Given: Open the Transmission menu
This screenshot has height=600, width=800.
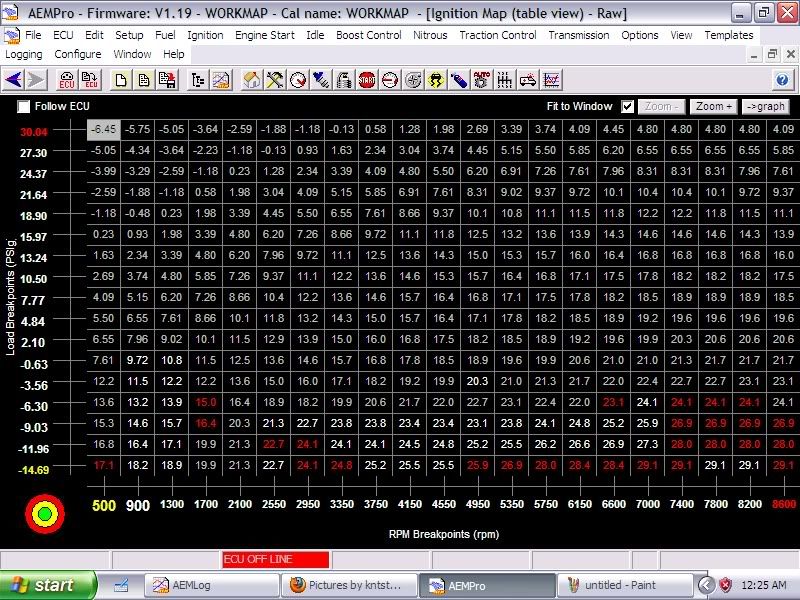Looking at the screenshot, I should 579,35.
